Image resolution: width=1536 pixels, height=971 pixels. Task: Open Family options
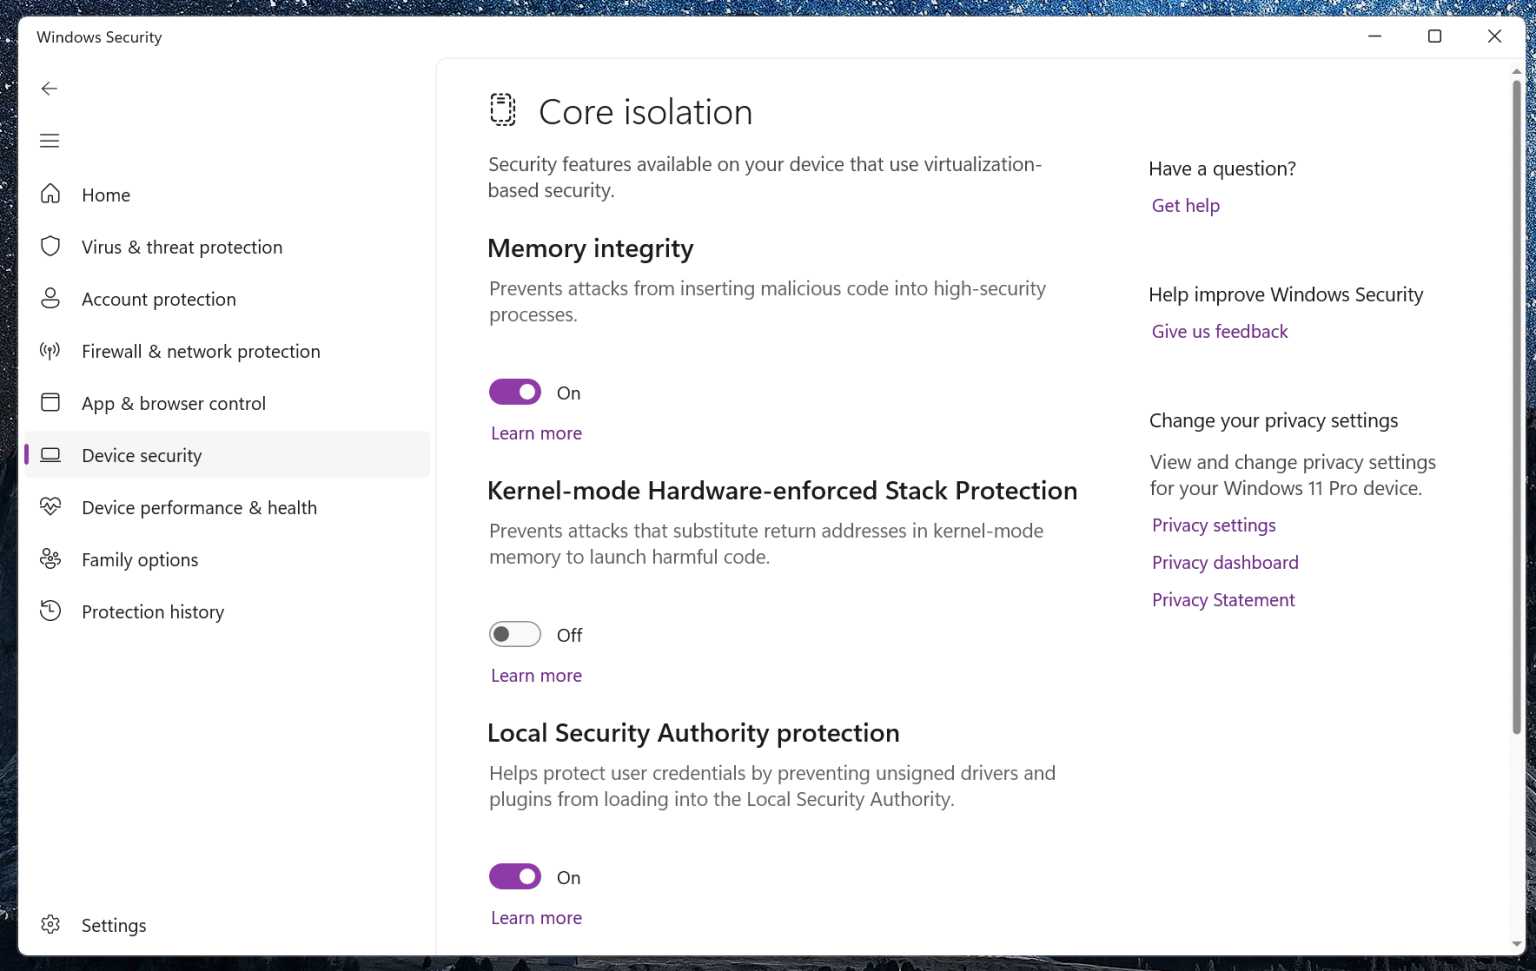[139, 559]
